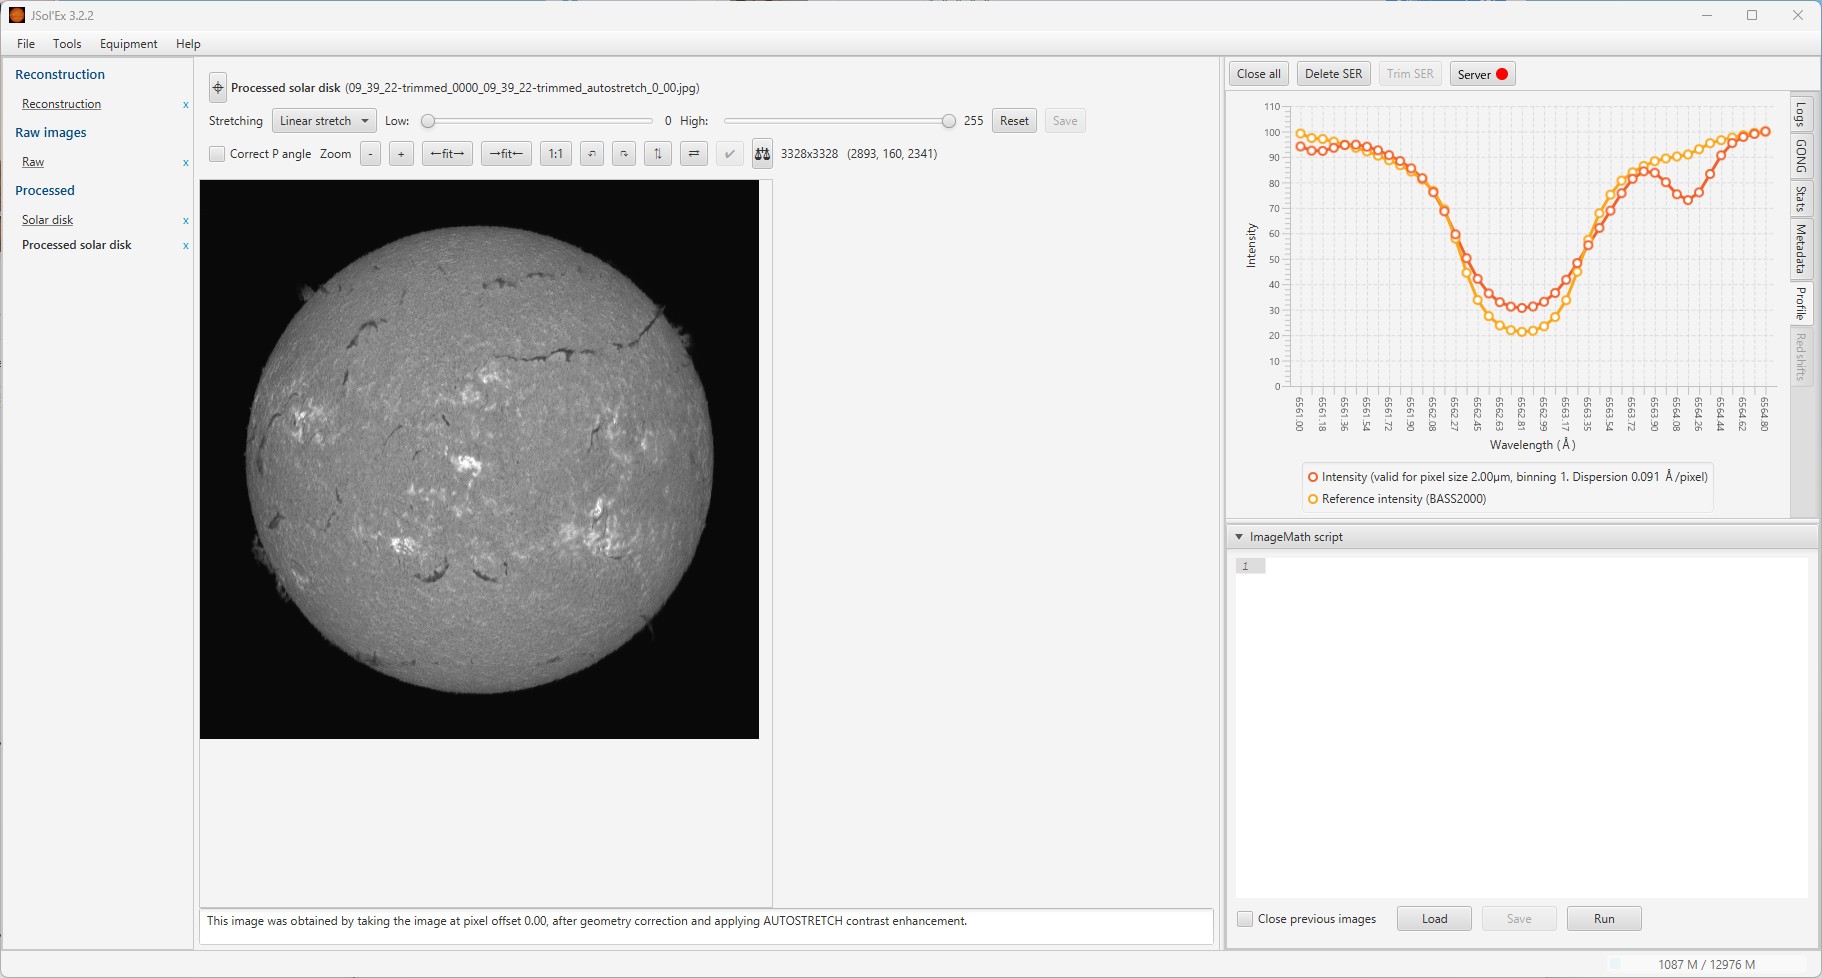Screen dimensions: 1822x978
Task: Enable the Correct P angle checkbox
Action: point(217,154)
